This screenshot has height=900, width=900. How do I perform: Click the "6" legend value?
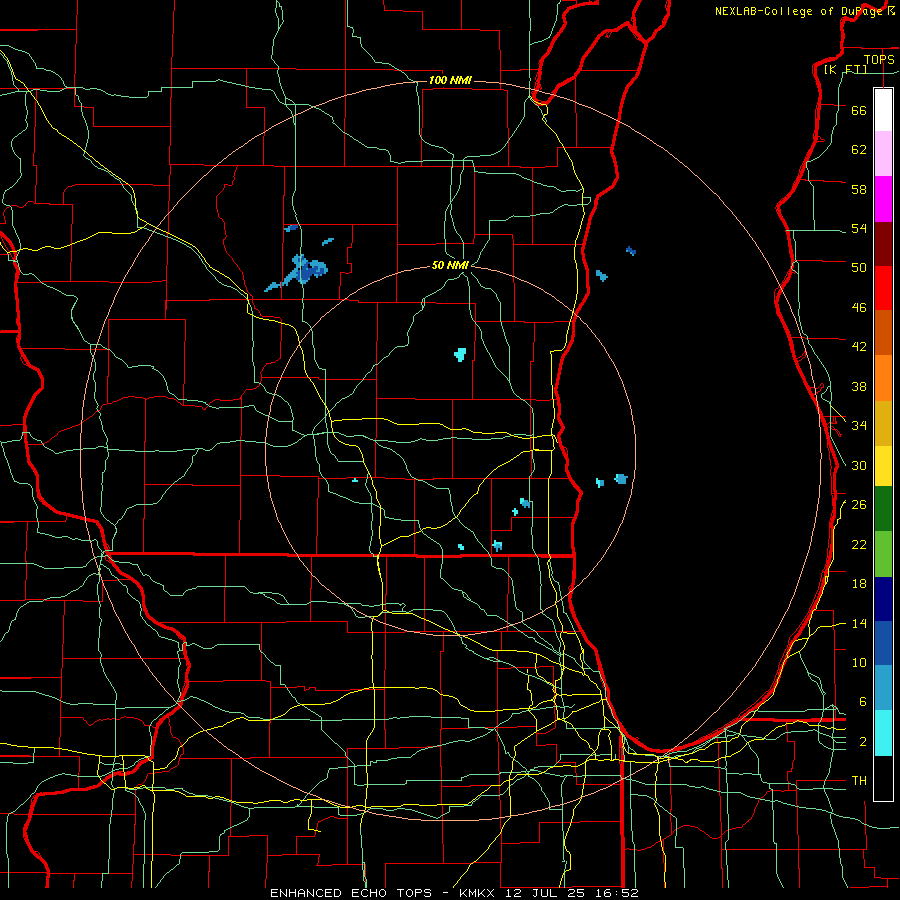click(x=862, y=703)
